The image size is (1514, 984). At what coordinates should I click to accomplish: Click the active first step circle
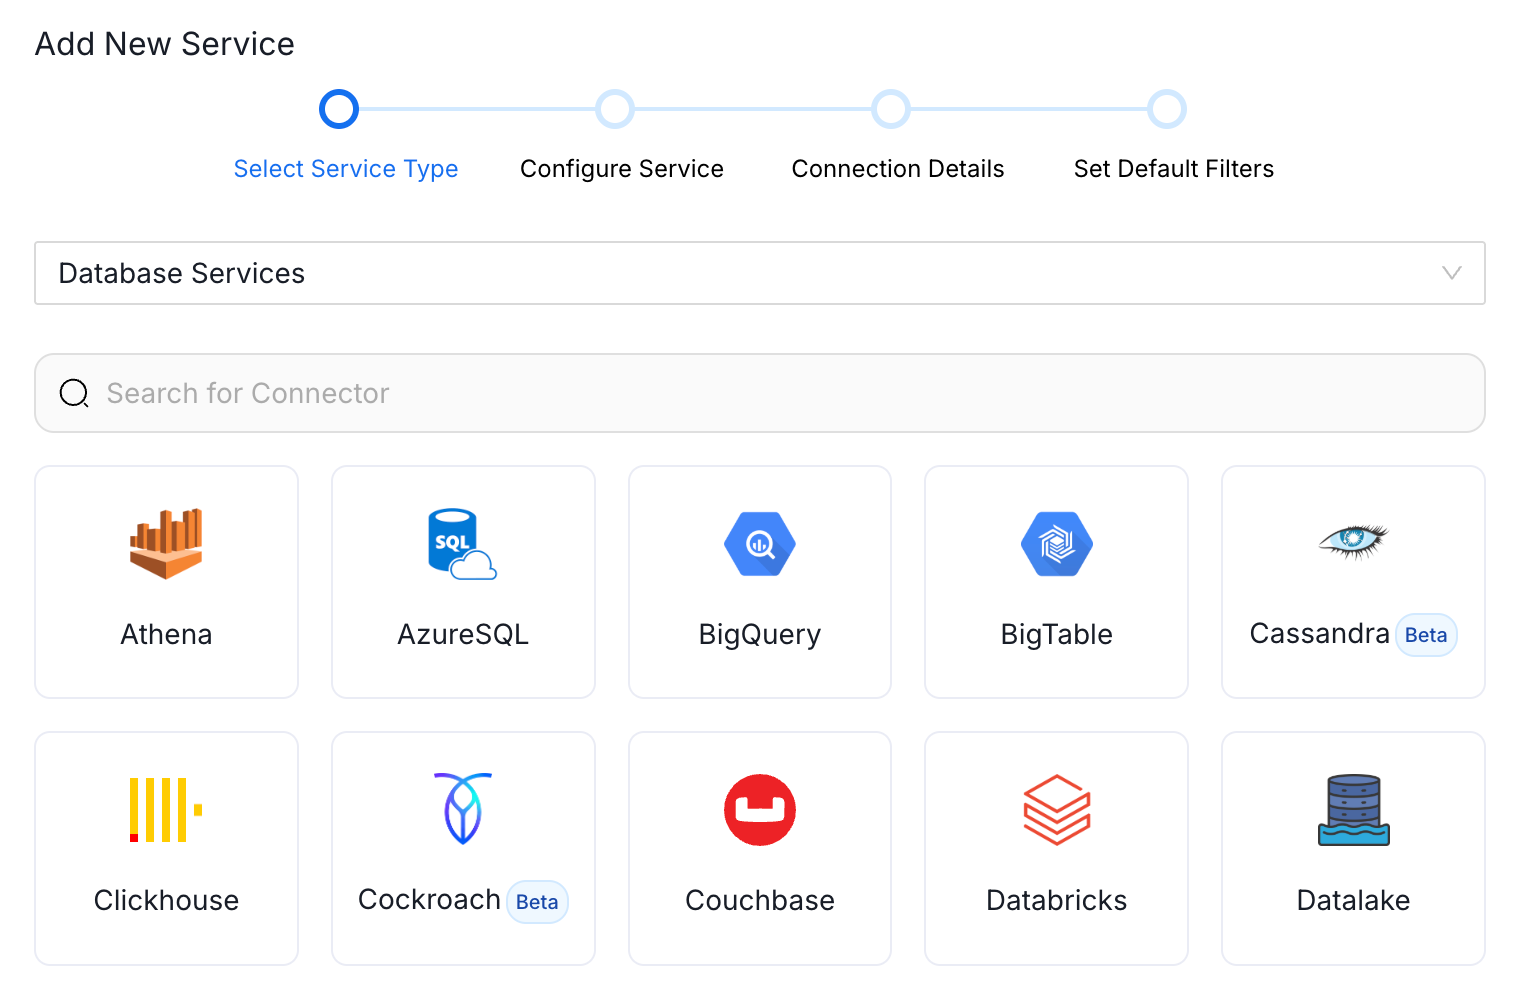coord(339,109)
